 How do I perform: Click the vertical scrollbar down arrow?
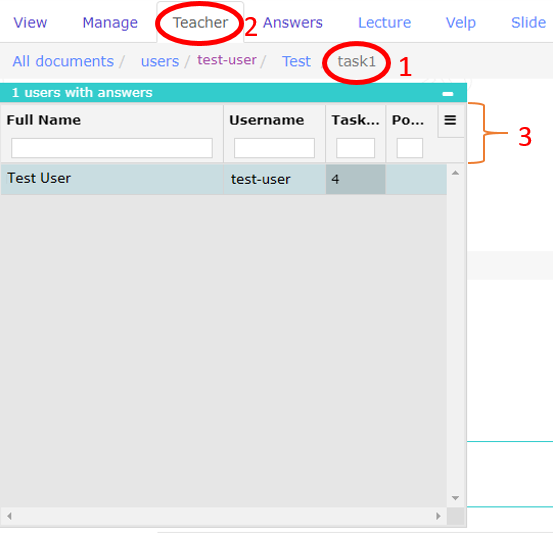[x=455, y=498]
